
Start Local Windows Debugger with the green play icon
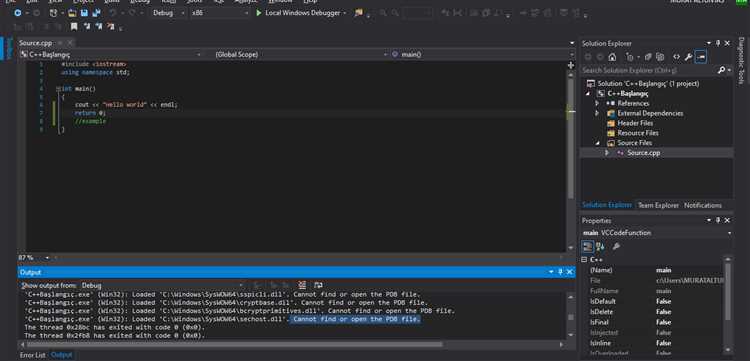tap(259, 13)
